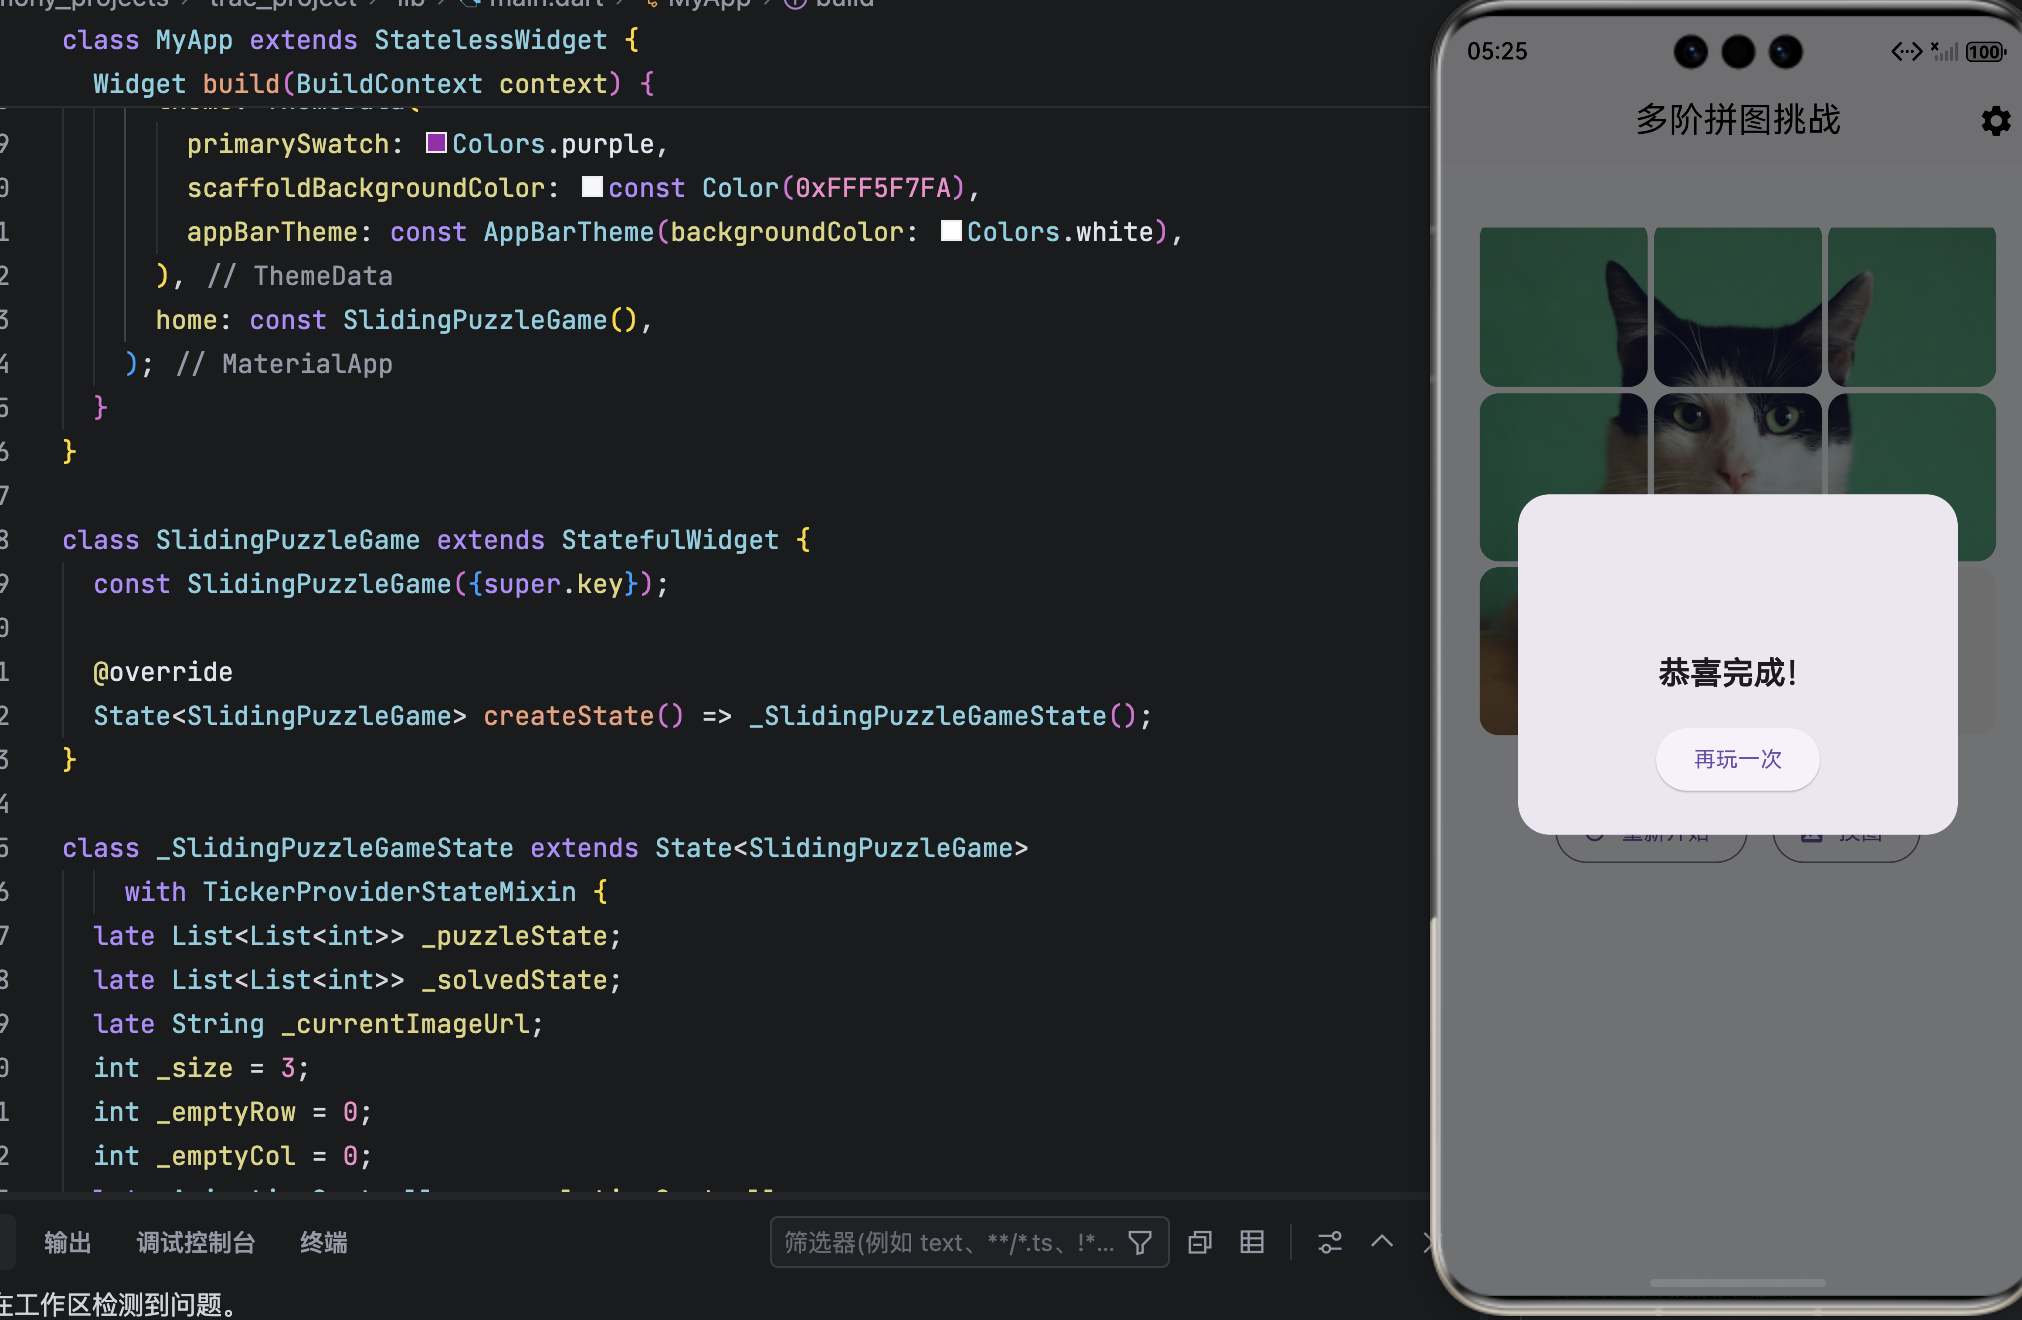Open the 终端 terminal tab
The height and width of the screenshot is (1320, 2022).
click(324, 1243)
